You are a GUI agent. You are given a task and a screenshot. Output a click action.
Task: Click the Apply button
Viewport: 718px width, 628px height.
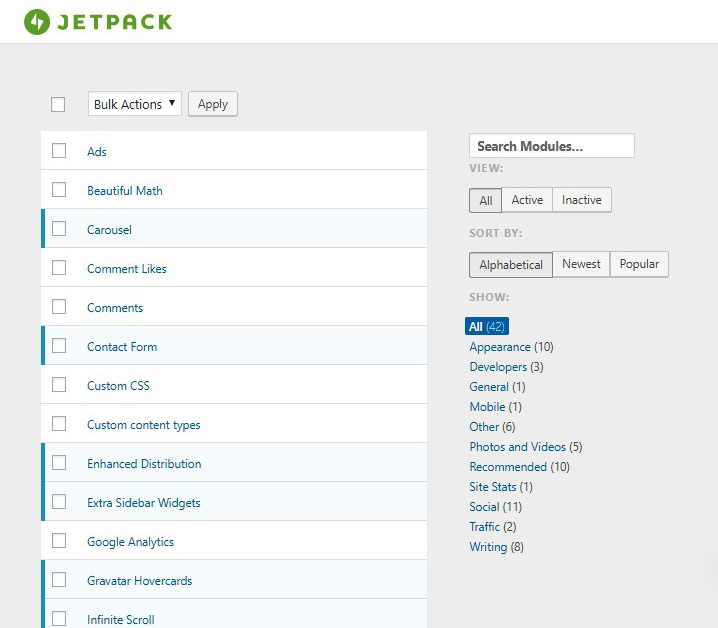pyautogui.click(x=212, y=104)
